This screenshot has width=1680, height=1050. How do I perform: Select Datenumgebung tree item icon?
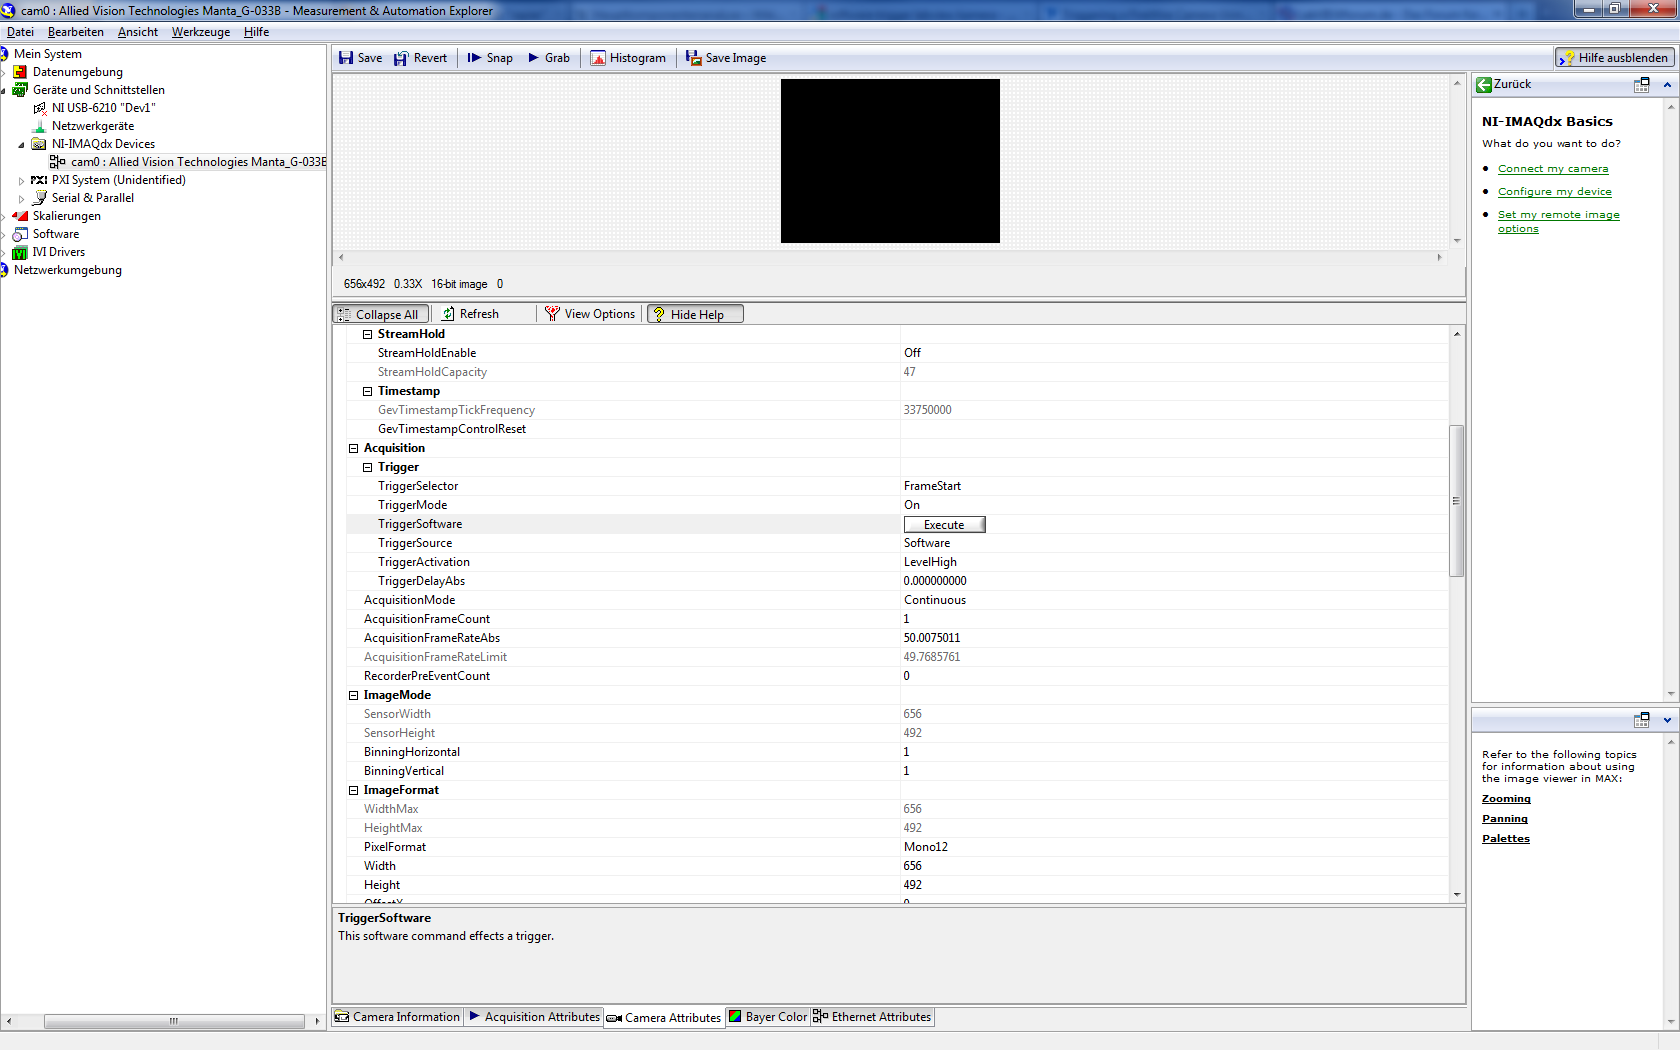[20, 72]
